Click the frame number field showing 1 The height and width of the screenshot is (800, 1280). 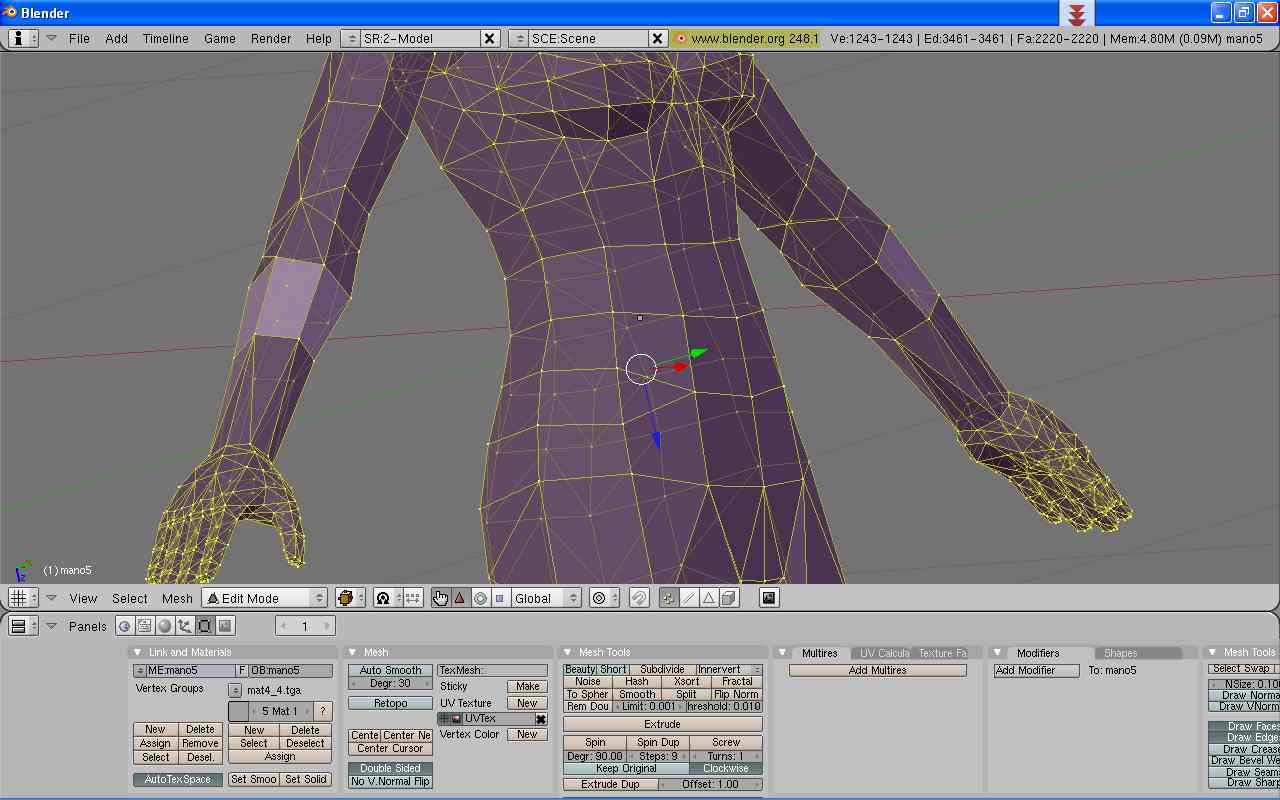(305, 626)
